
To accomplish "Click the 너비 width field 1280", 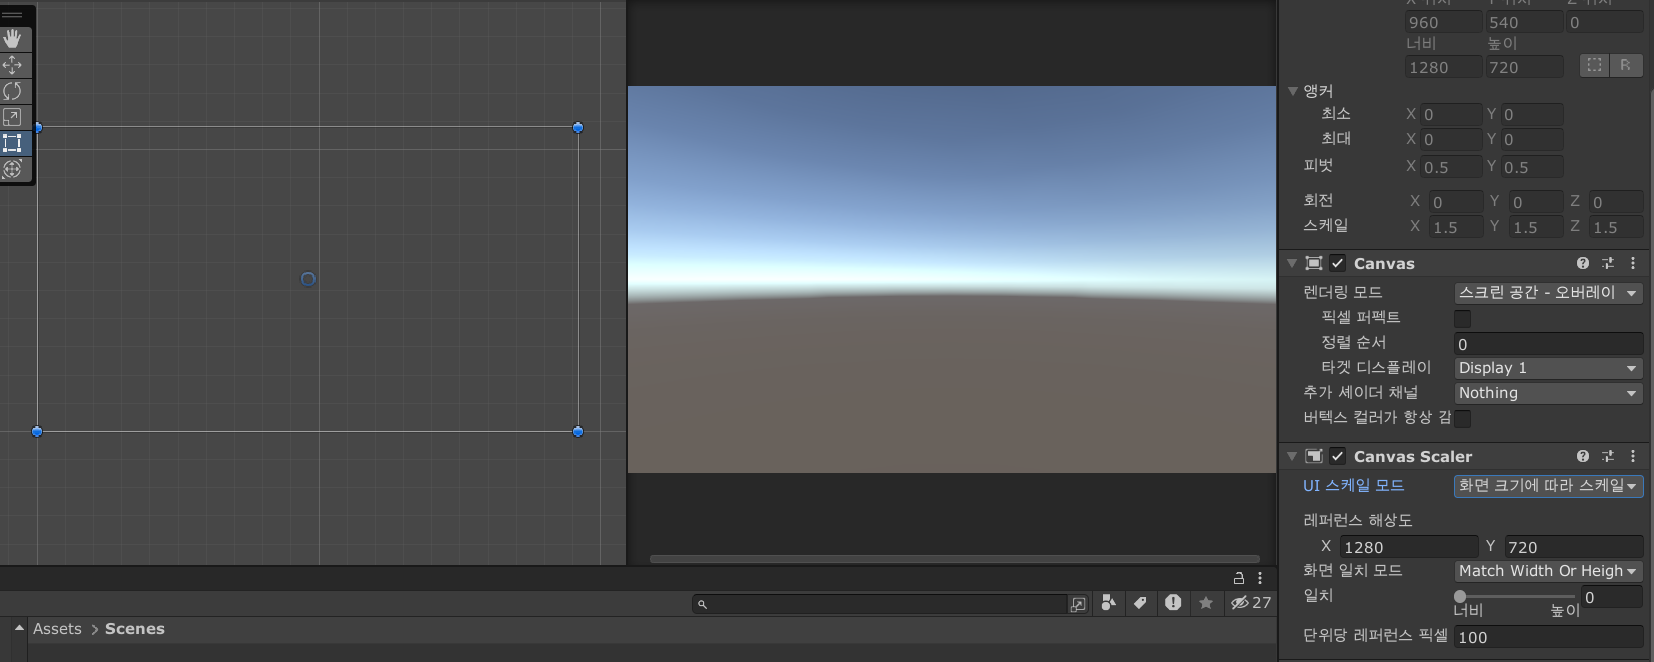I will coord(1443,67).
